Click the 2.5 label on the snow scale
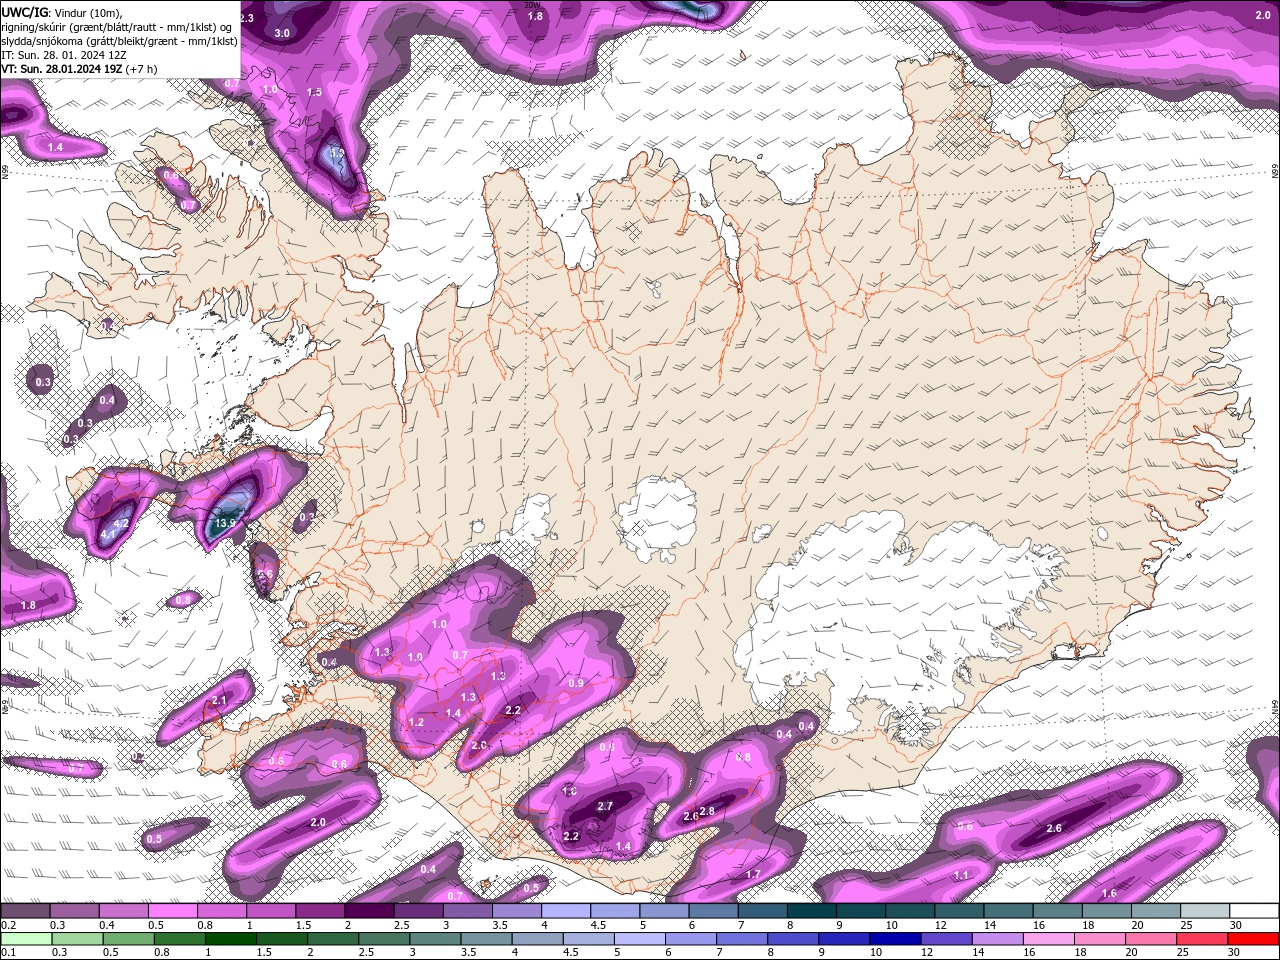This screenshot has width=1280, height=960. coord(401,925)
